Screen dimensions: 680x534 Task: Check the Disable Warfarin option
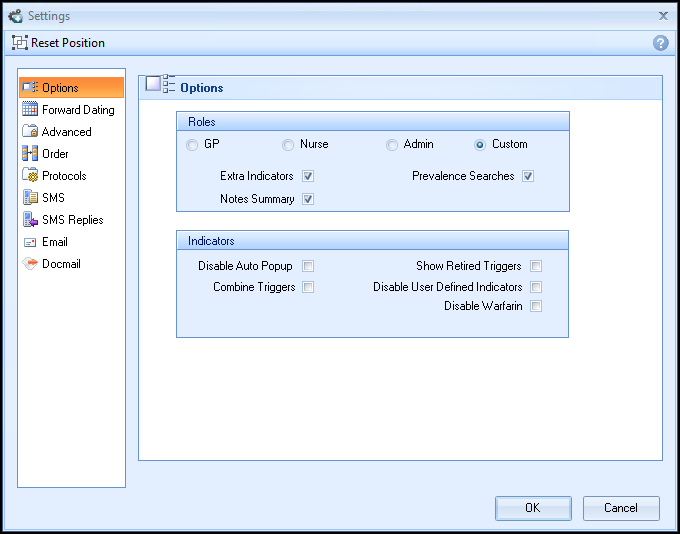pyautogui.click(x=536, y=307)
